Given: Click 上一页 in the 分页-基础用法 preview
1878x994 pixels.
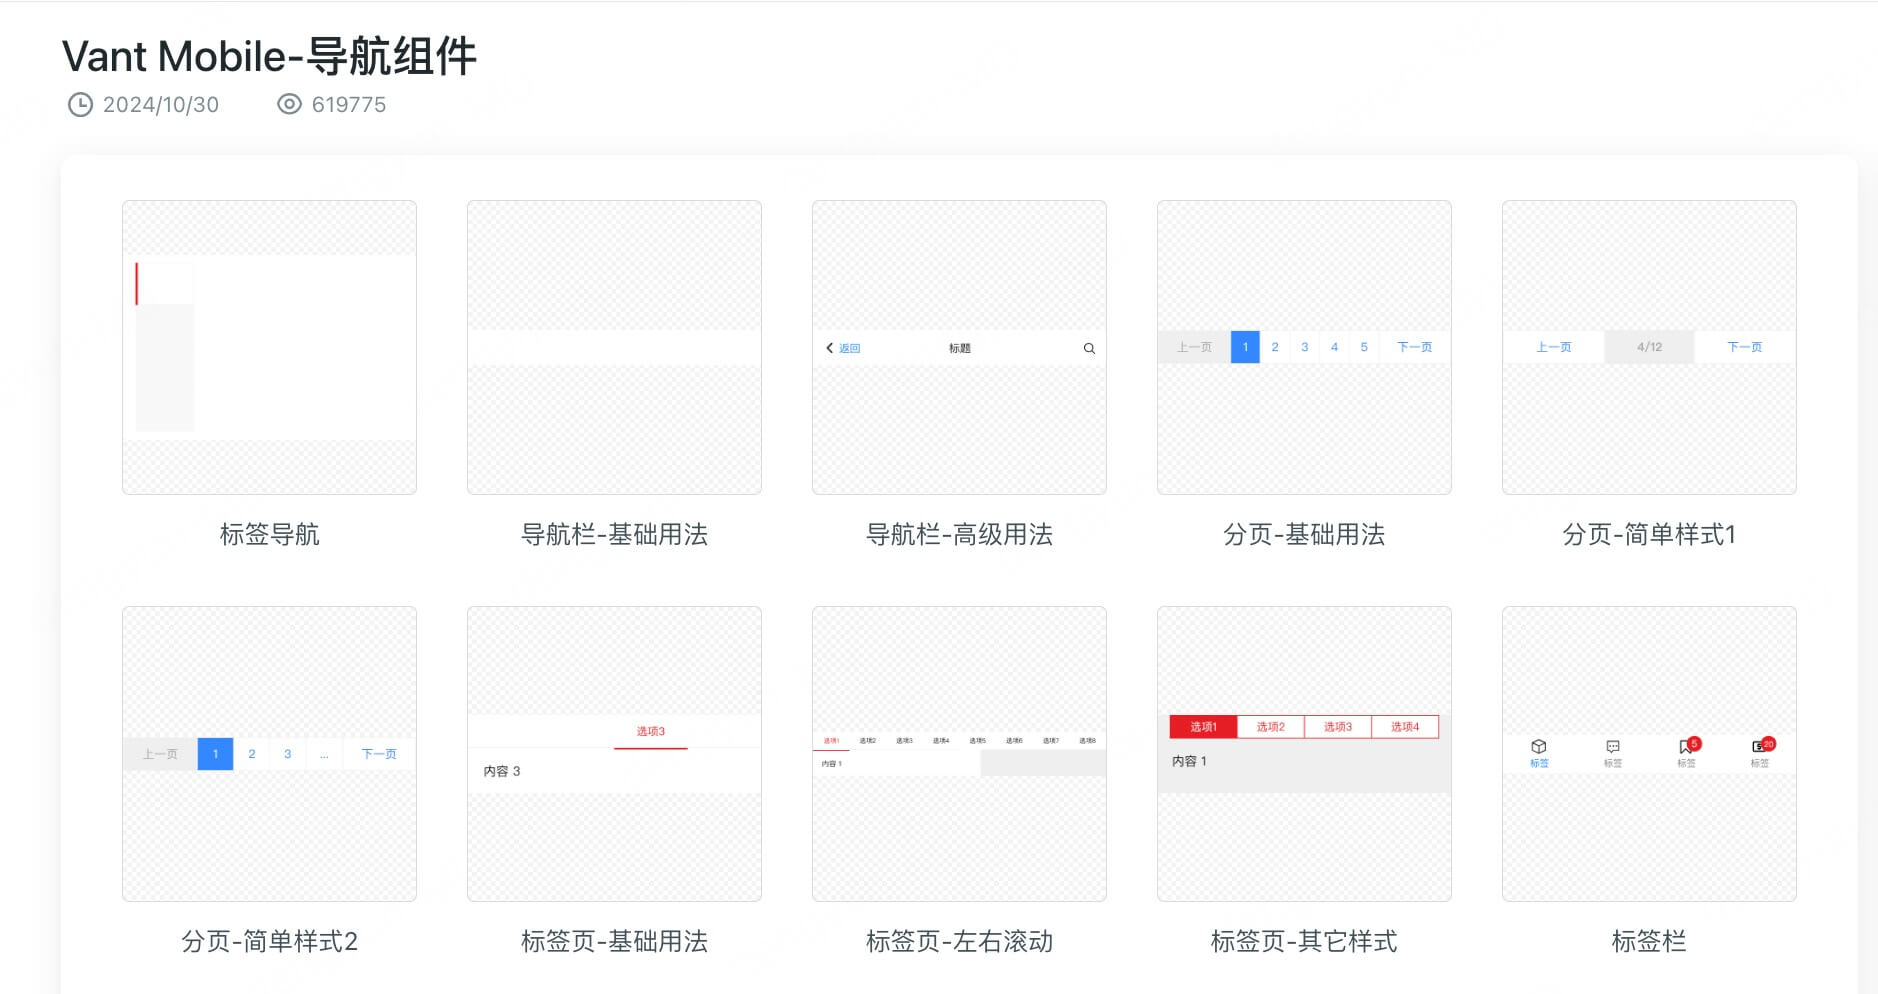Looking at the screenshot, I should point(1194,347).
